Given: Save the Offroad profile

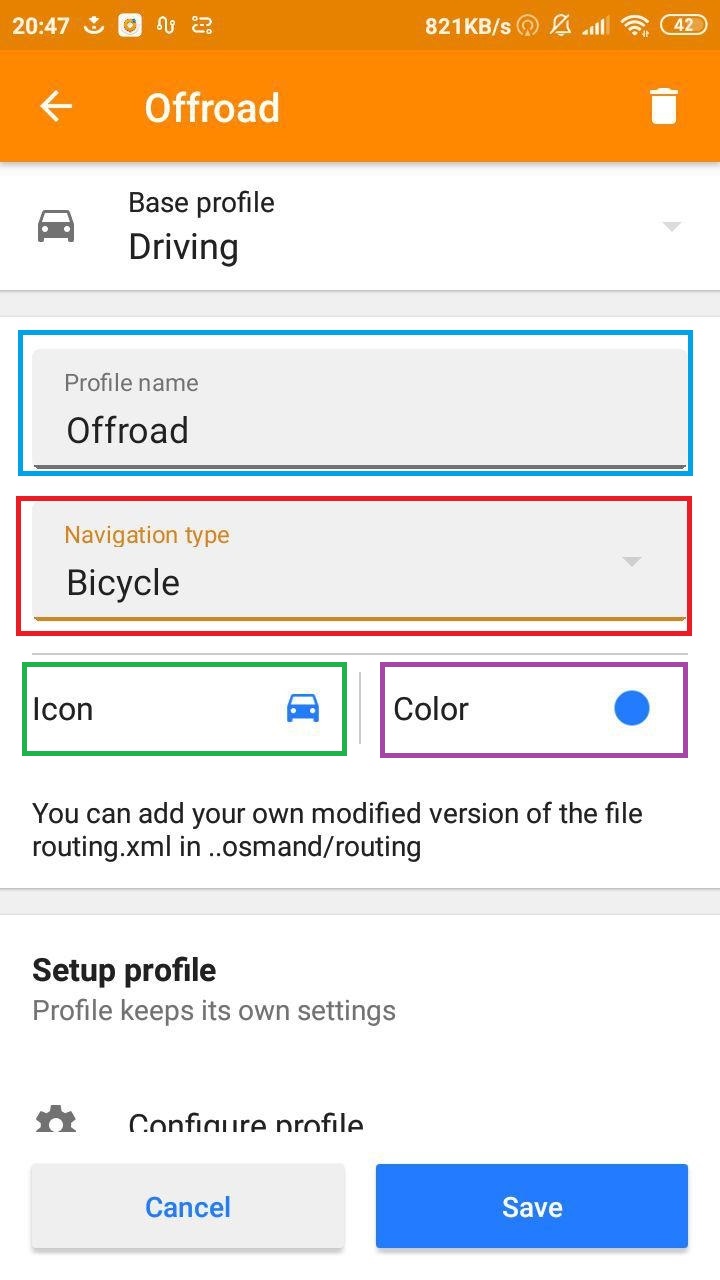Looking at the screenshot, I should point(531,1207).
